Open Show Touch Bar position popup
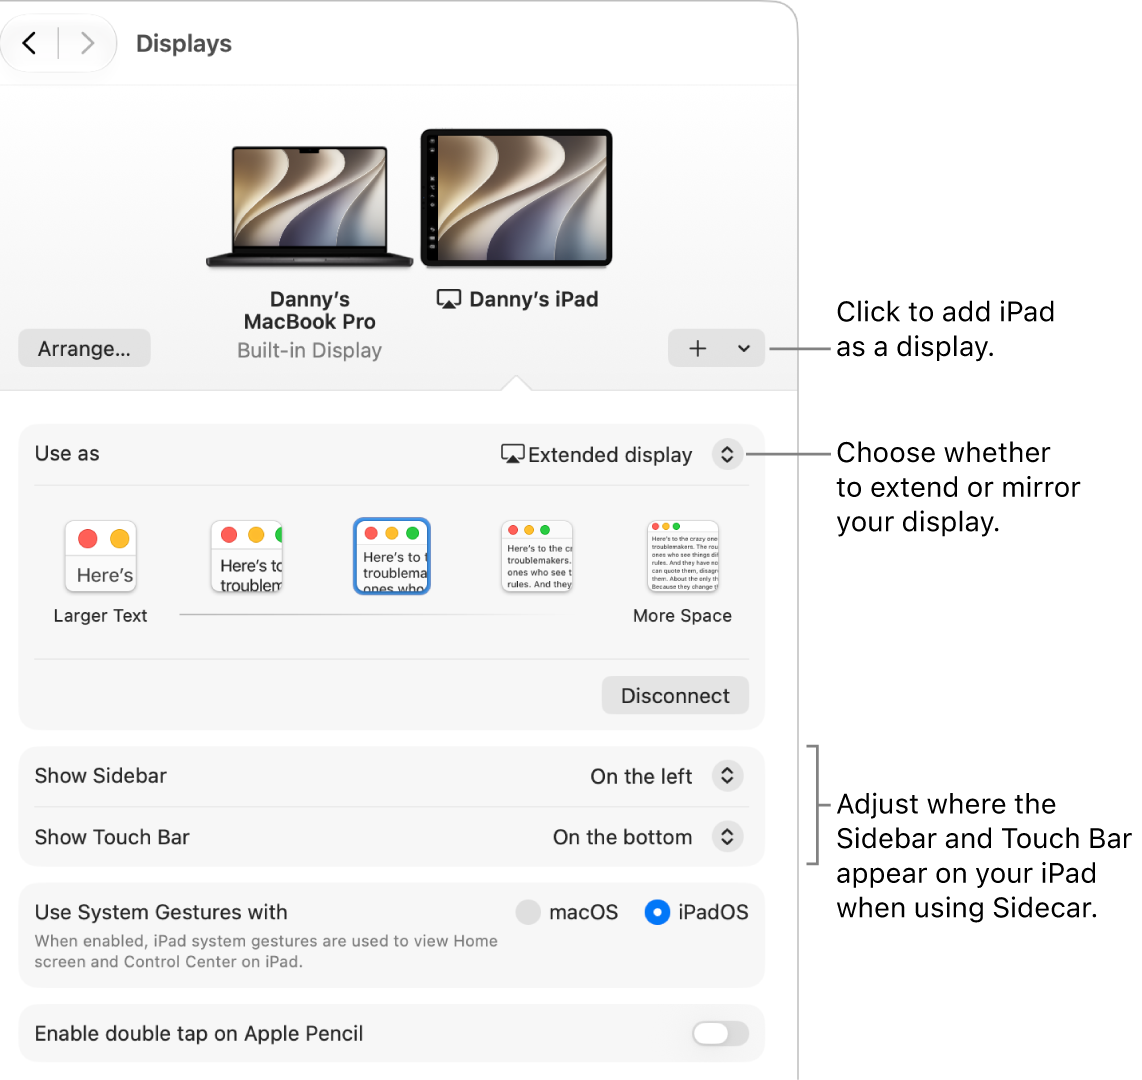 pos(727,837)
